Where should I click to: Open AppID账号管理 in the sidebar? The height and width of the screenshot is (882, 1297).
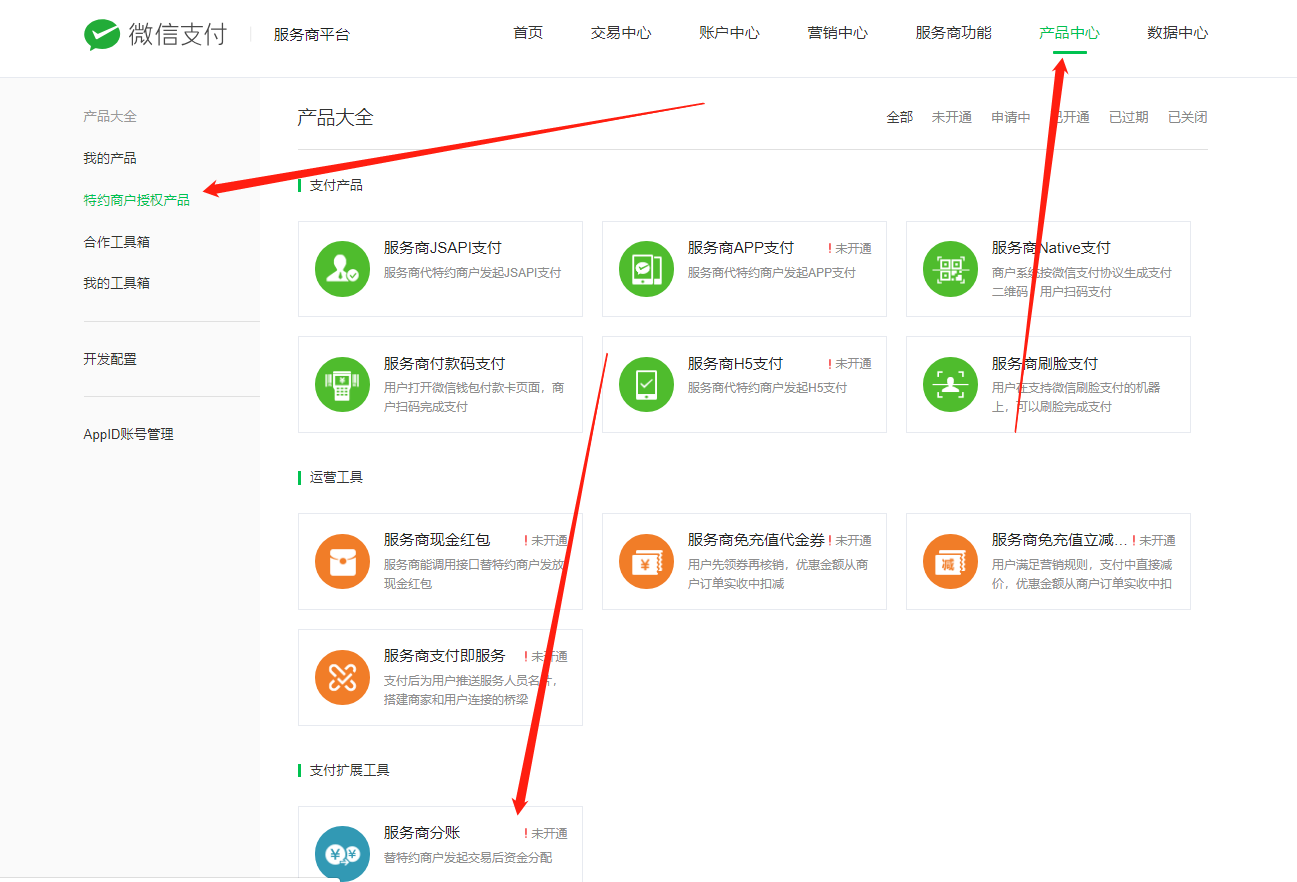coord(128,434)
